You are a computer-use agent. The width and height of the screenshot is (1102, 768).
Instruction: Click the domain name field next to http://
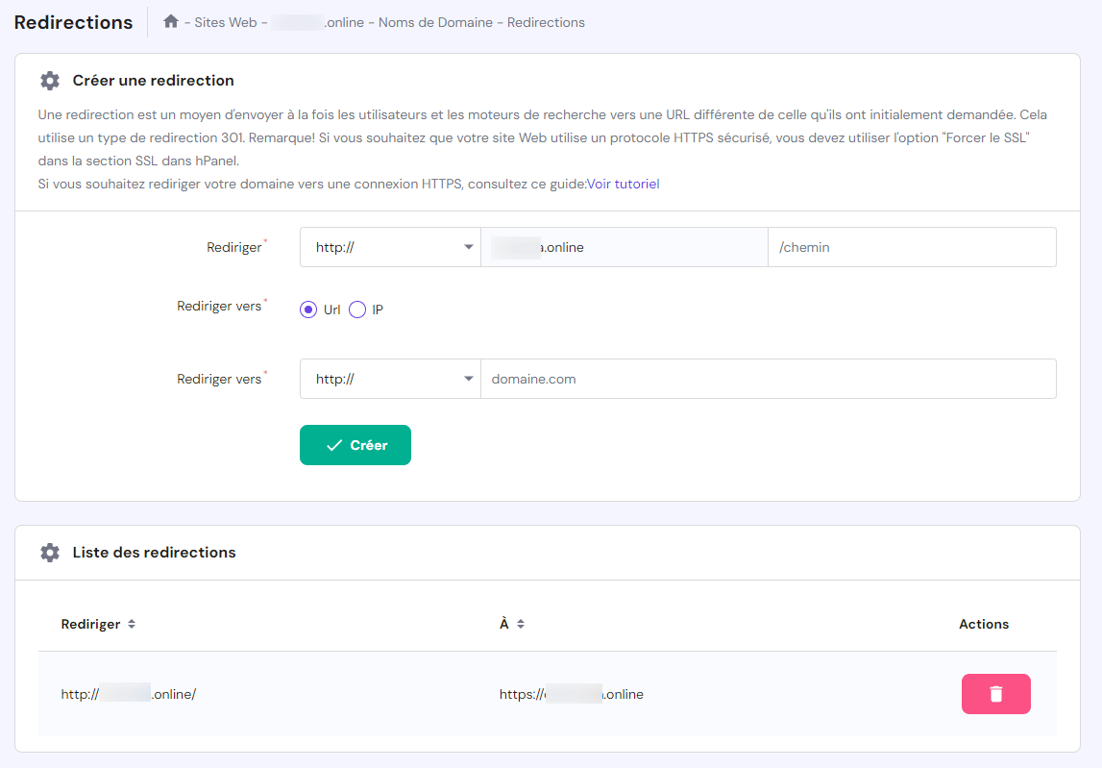pyautogui.click(x=624, y=246)
